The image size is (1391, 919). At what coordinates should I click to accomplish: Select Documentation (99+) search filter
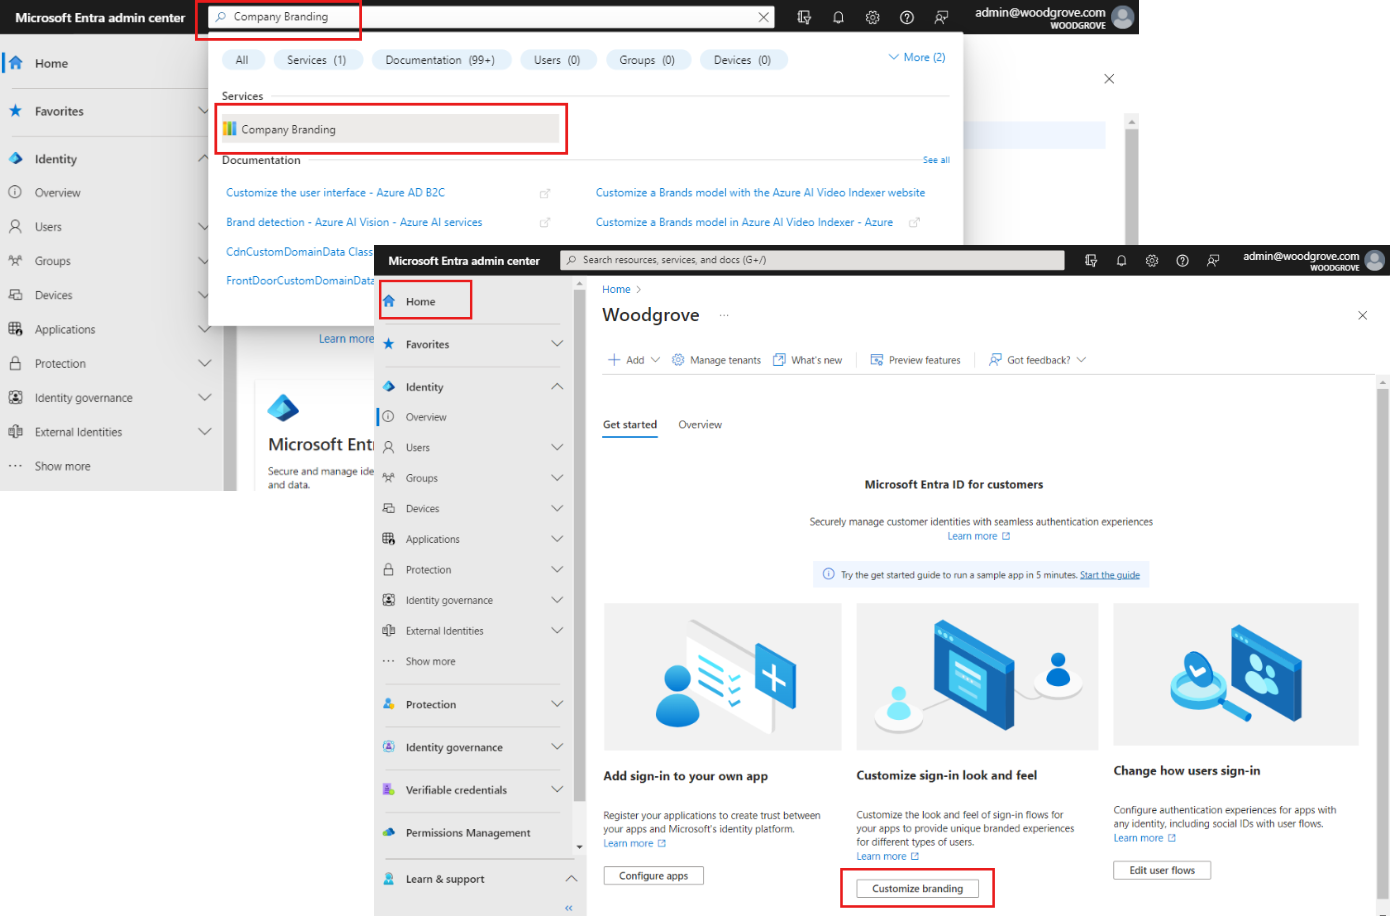440,60
